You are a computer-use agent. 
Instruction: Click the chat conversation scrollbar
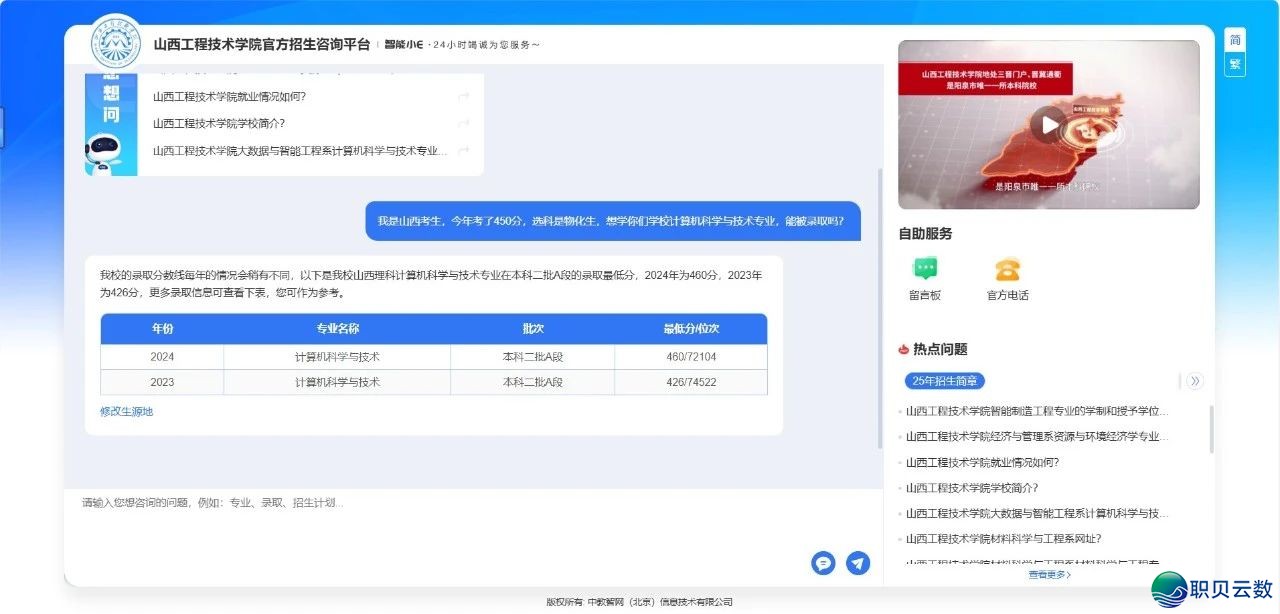tap(879, 308)
